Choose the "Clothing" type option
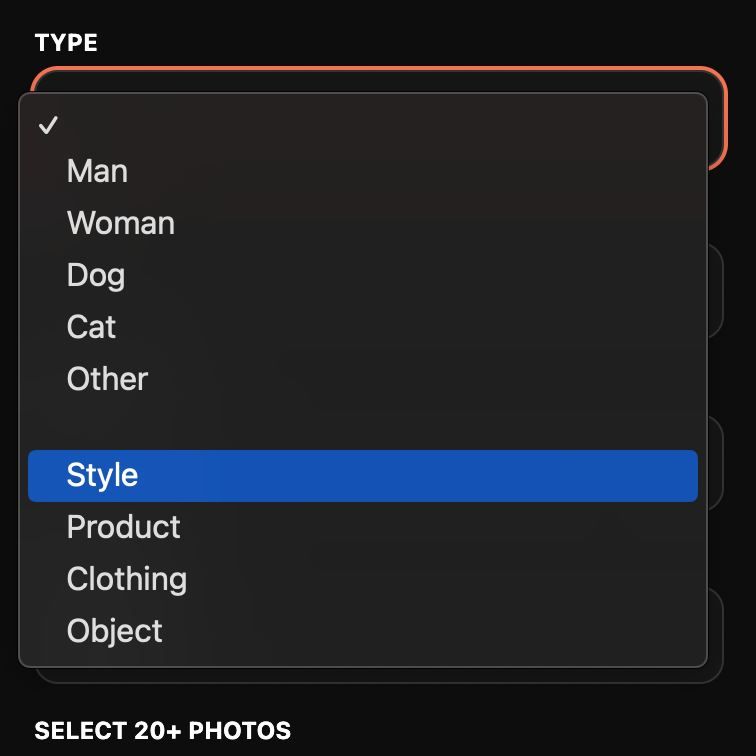Image resolution: width=756 pixels, height=756 pixels. [126, 579]
